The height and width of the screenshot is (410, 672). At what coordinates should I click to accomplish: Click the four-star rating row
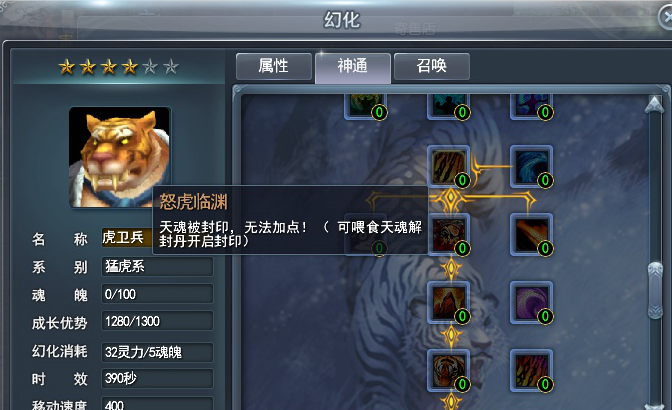118,67
